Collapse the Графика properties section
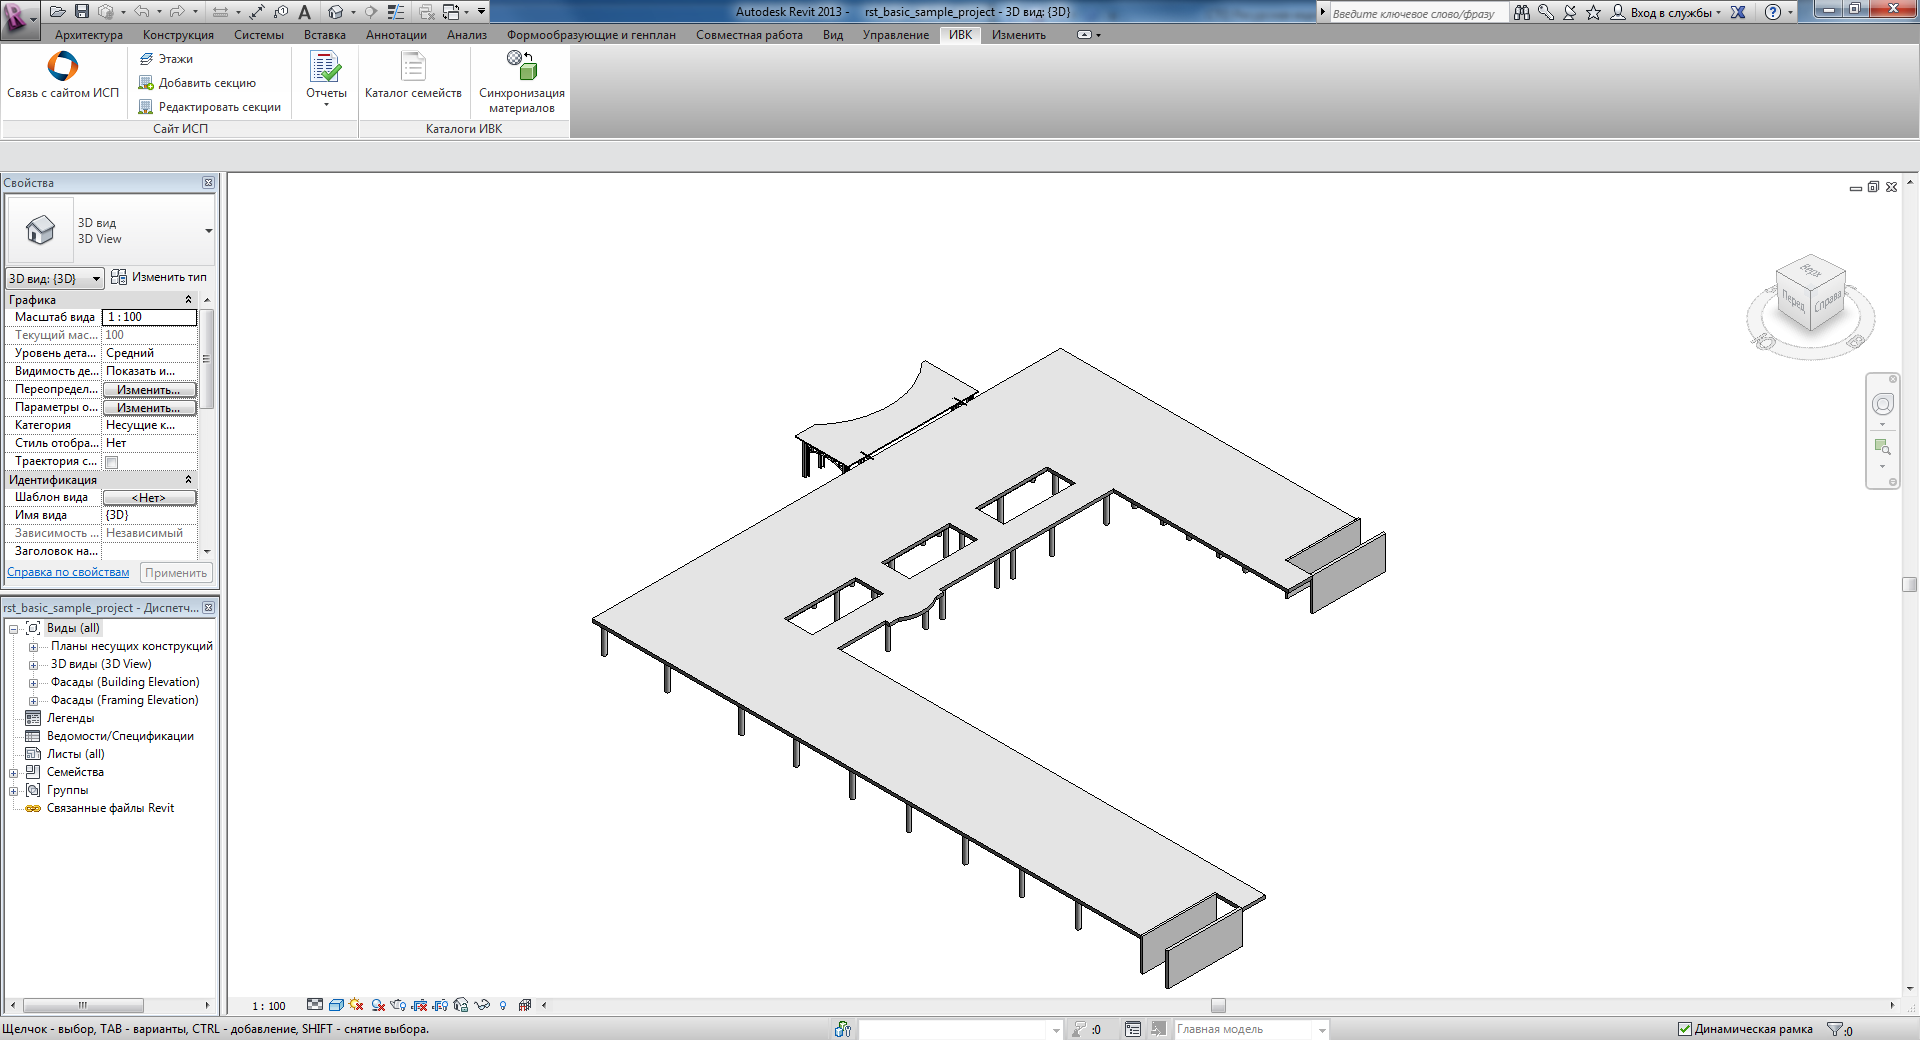1920x1040 pixels. (188, 300)
